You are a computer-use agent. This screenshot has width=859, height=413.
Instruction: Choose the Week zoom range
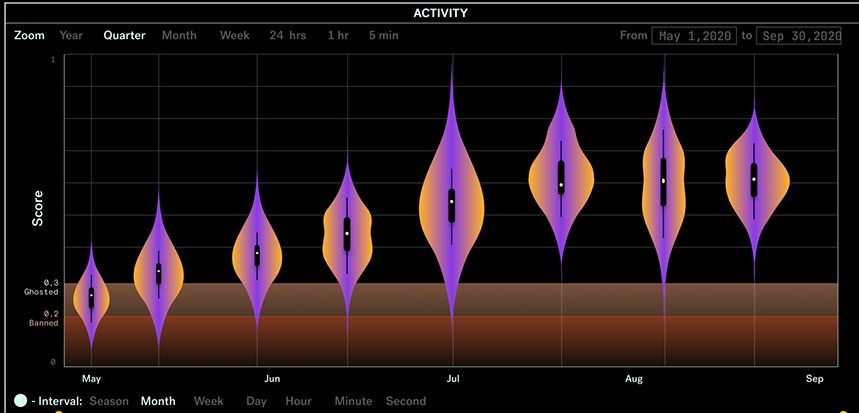click(x=235, y=36)
